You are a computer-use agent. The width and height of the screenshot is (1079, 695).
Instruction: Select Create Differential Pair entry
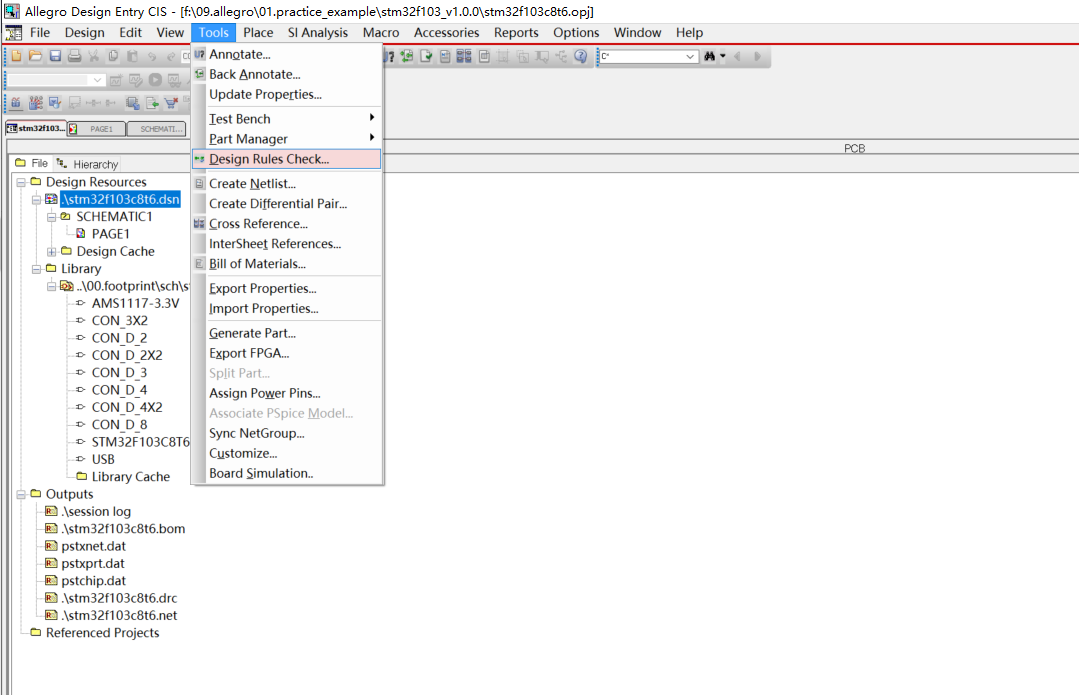286,204
